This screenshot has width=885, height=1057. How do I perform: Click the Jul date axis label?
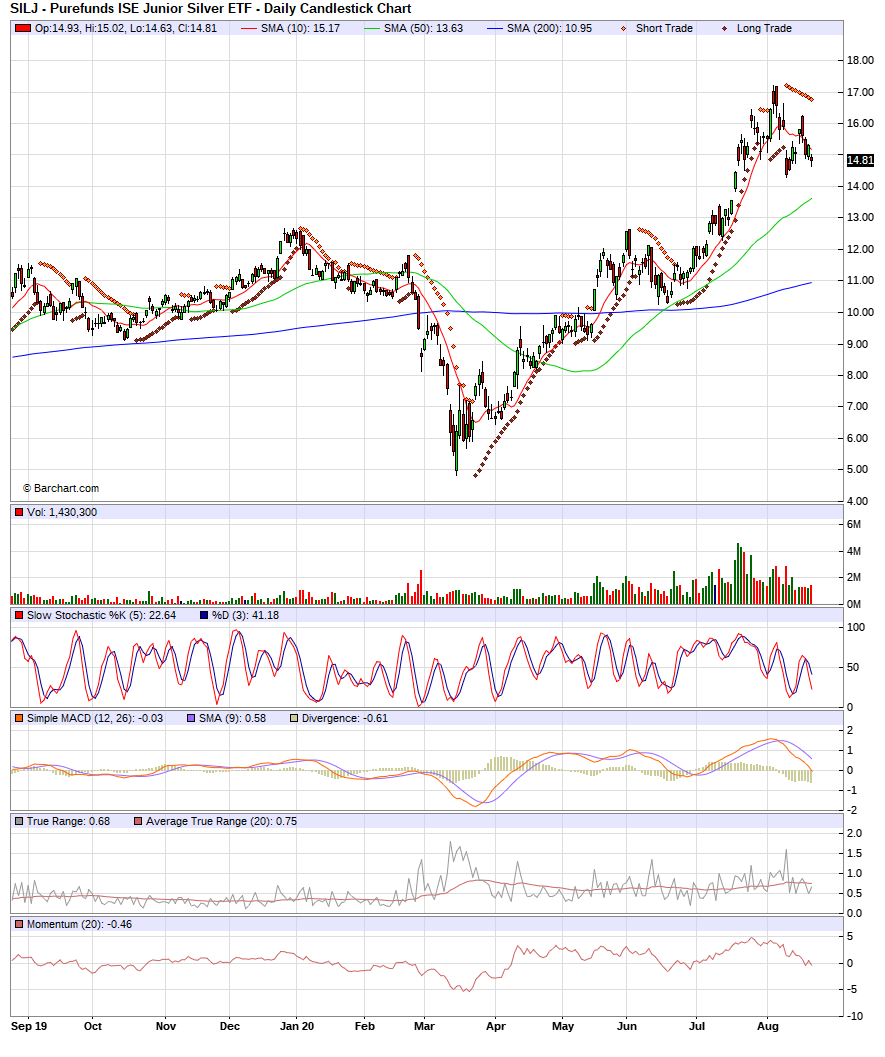click(x=697, y=1027)
